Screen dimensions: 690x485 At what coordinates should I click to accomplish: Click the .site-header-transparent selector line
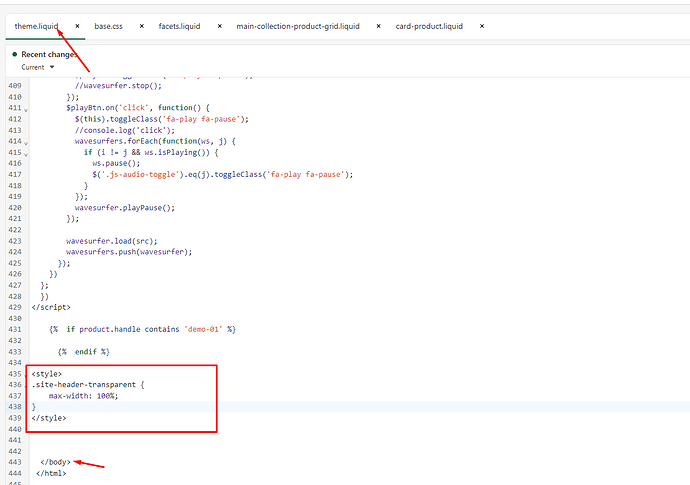tap(88, 385)
